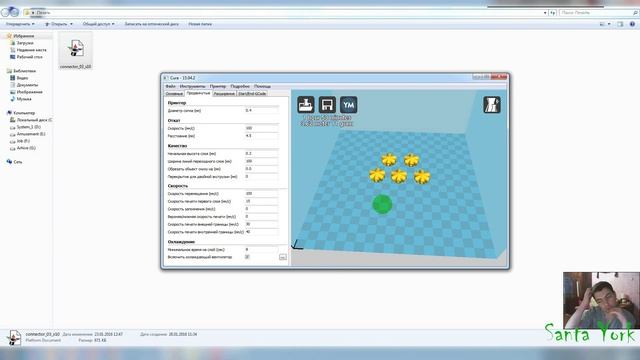This screenshot has height=360, width=640.
Task: Open the Помощь menu in Cura
Action: (262, 87)
